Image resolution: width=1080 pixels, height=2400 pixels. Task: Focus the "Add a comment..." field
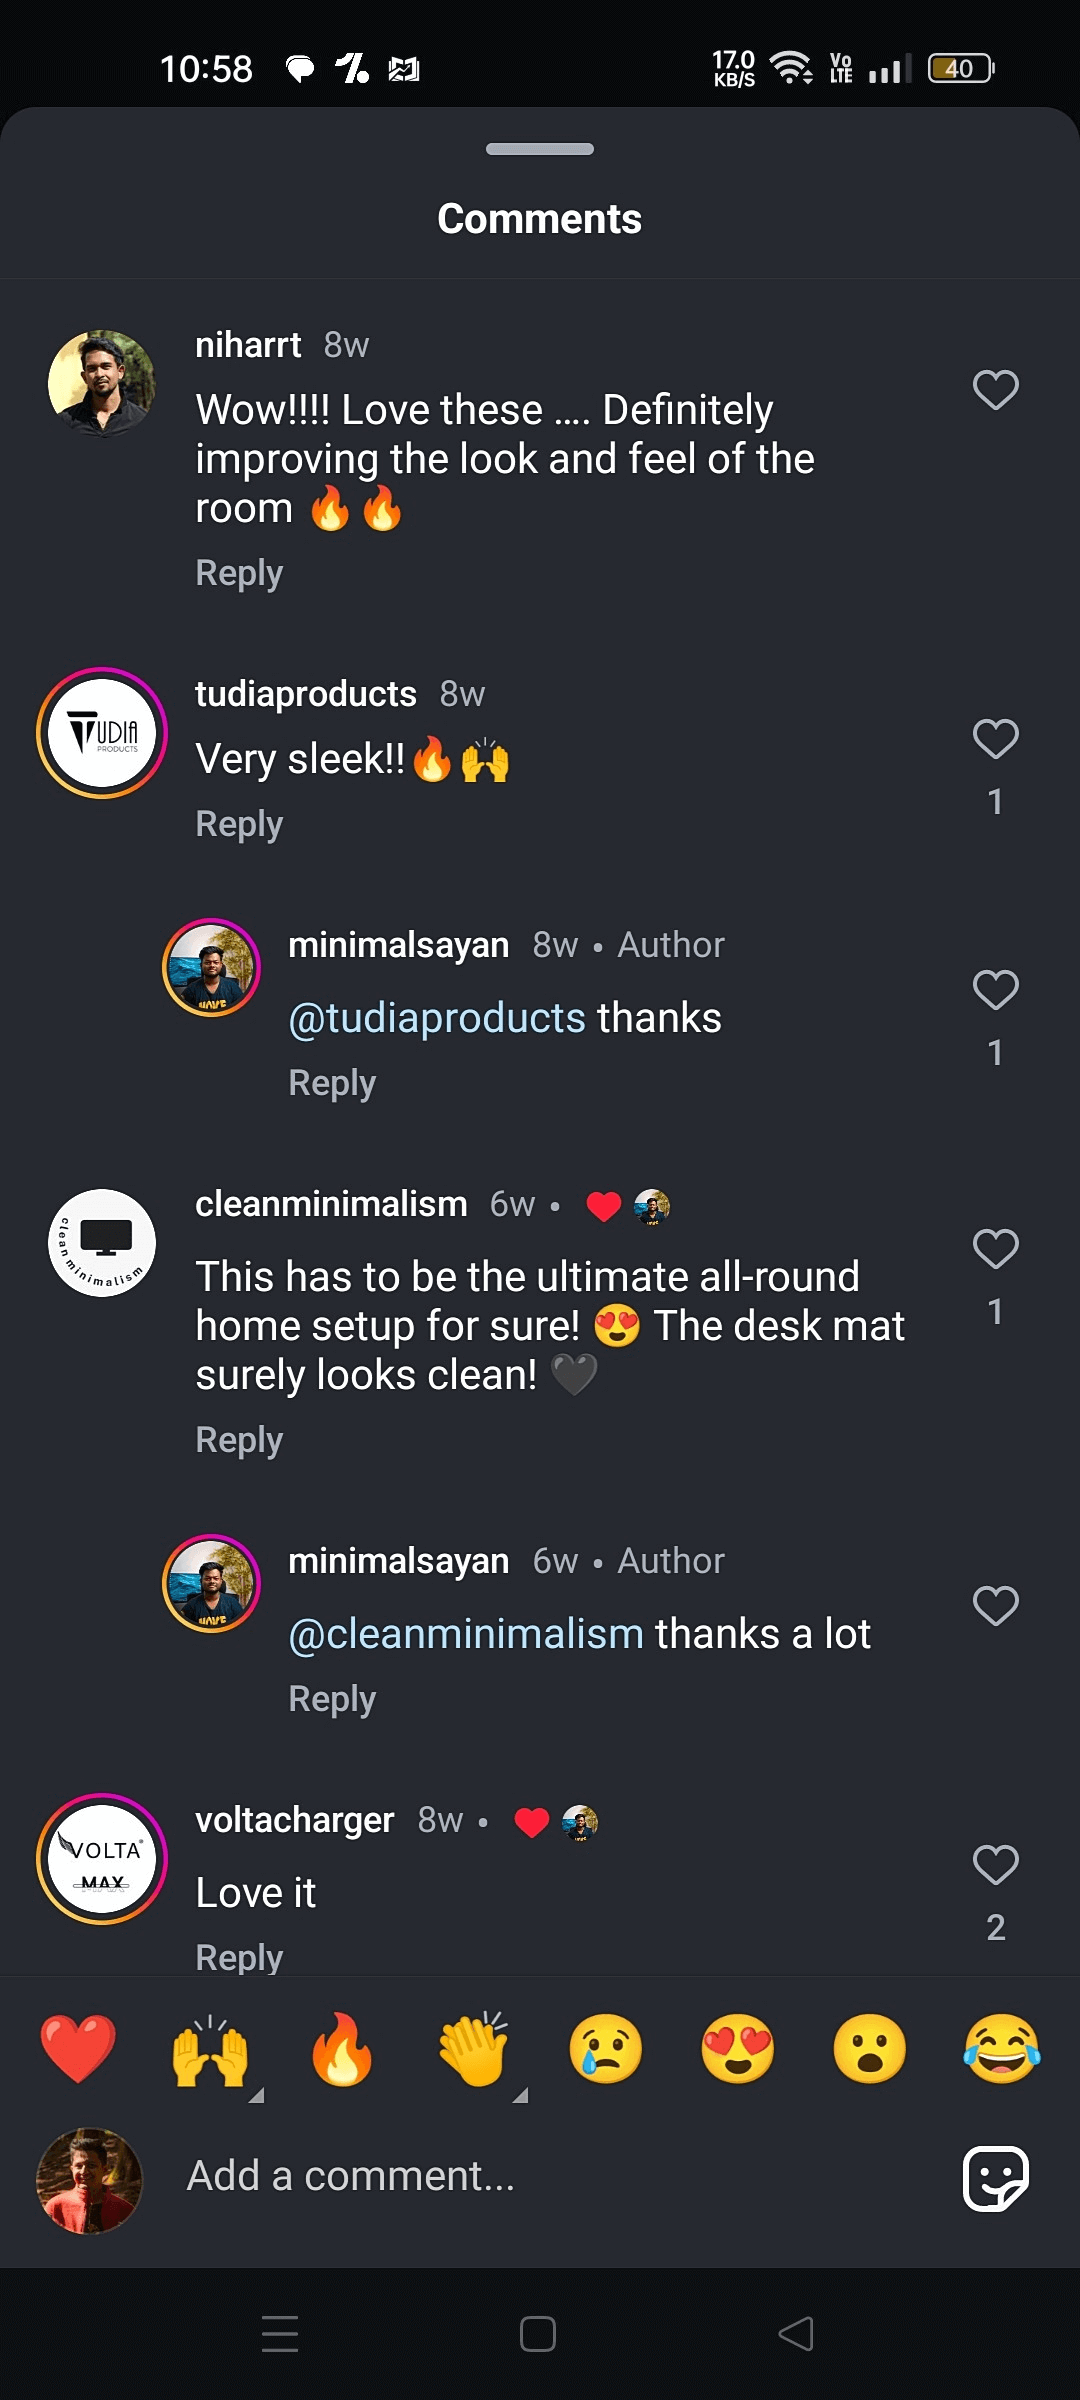point(540,2177)
